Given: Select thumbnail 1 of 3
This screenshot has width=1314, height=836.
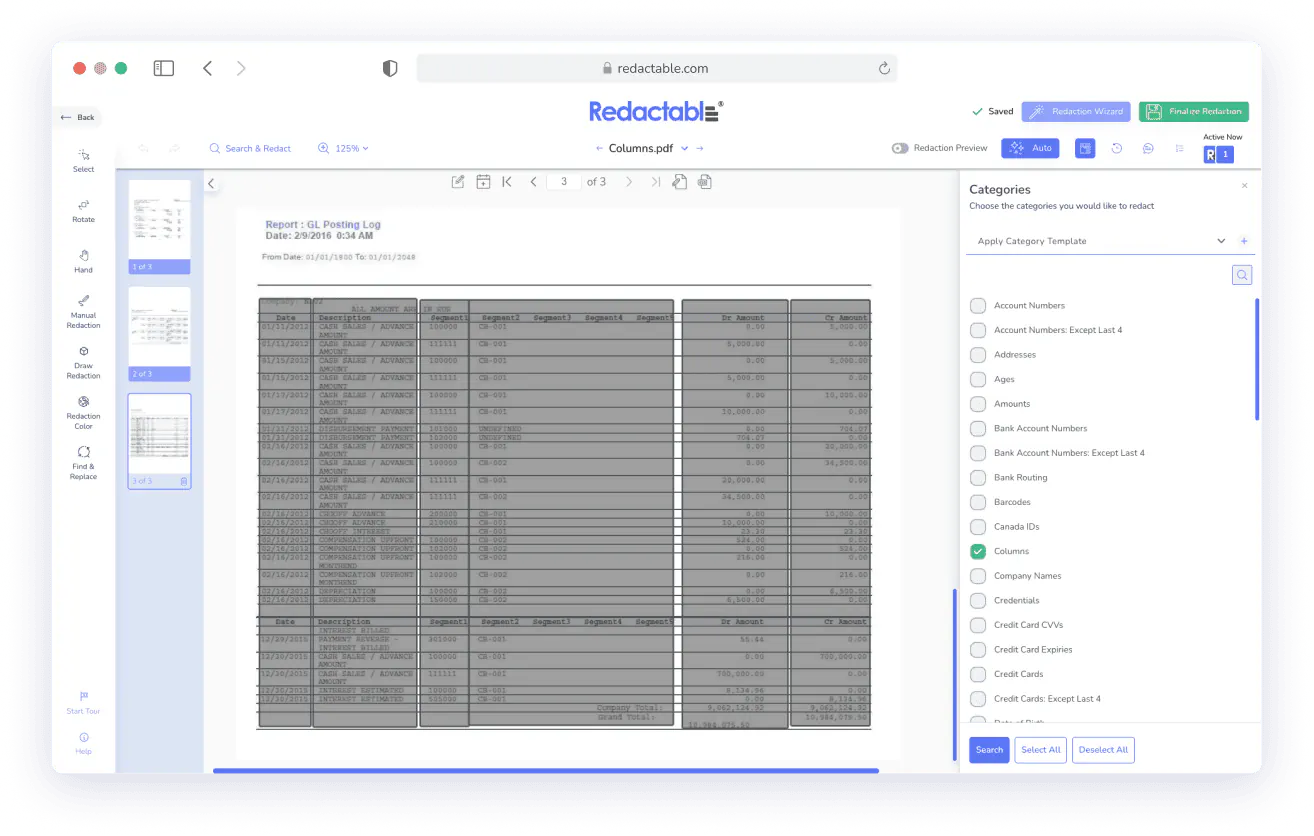Looking at the screenshot, I should 159,227.
